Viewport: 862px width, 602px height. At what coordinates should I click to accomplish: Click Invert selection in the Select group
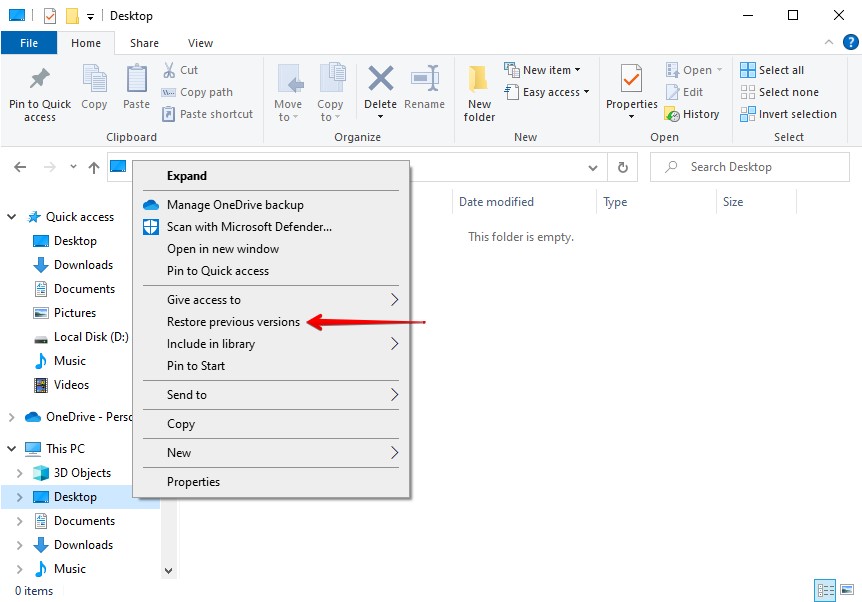click(788, 114)
